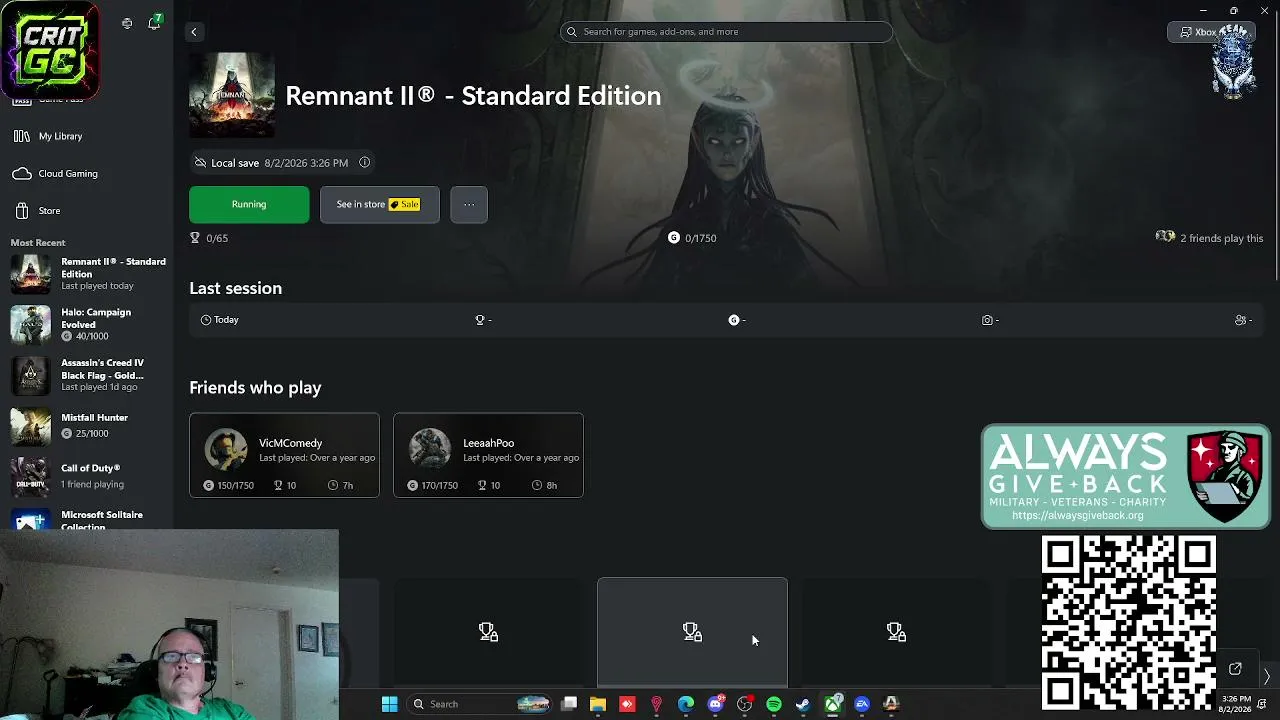Open the red app icon next to File Explorer
Screen dimensions: 1280x720
pyautogui.click(x=627, y=704)
